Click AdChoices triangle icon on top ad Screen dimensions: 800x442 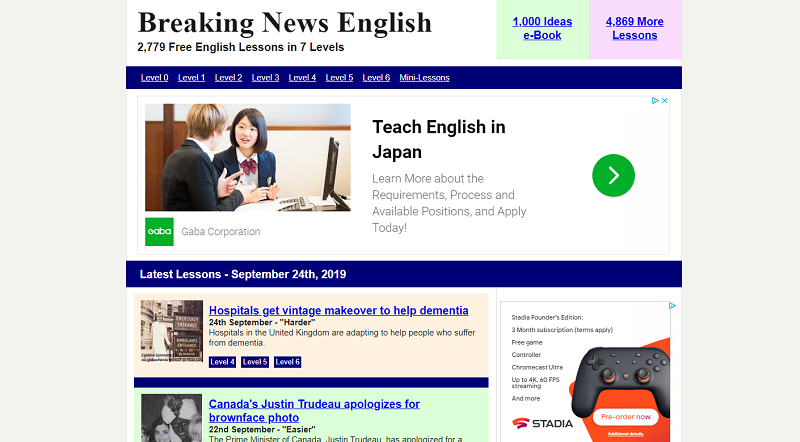coord(655,101)
